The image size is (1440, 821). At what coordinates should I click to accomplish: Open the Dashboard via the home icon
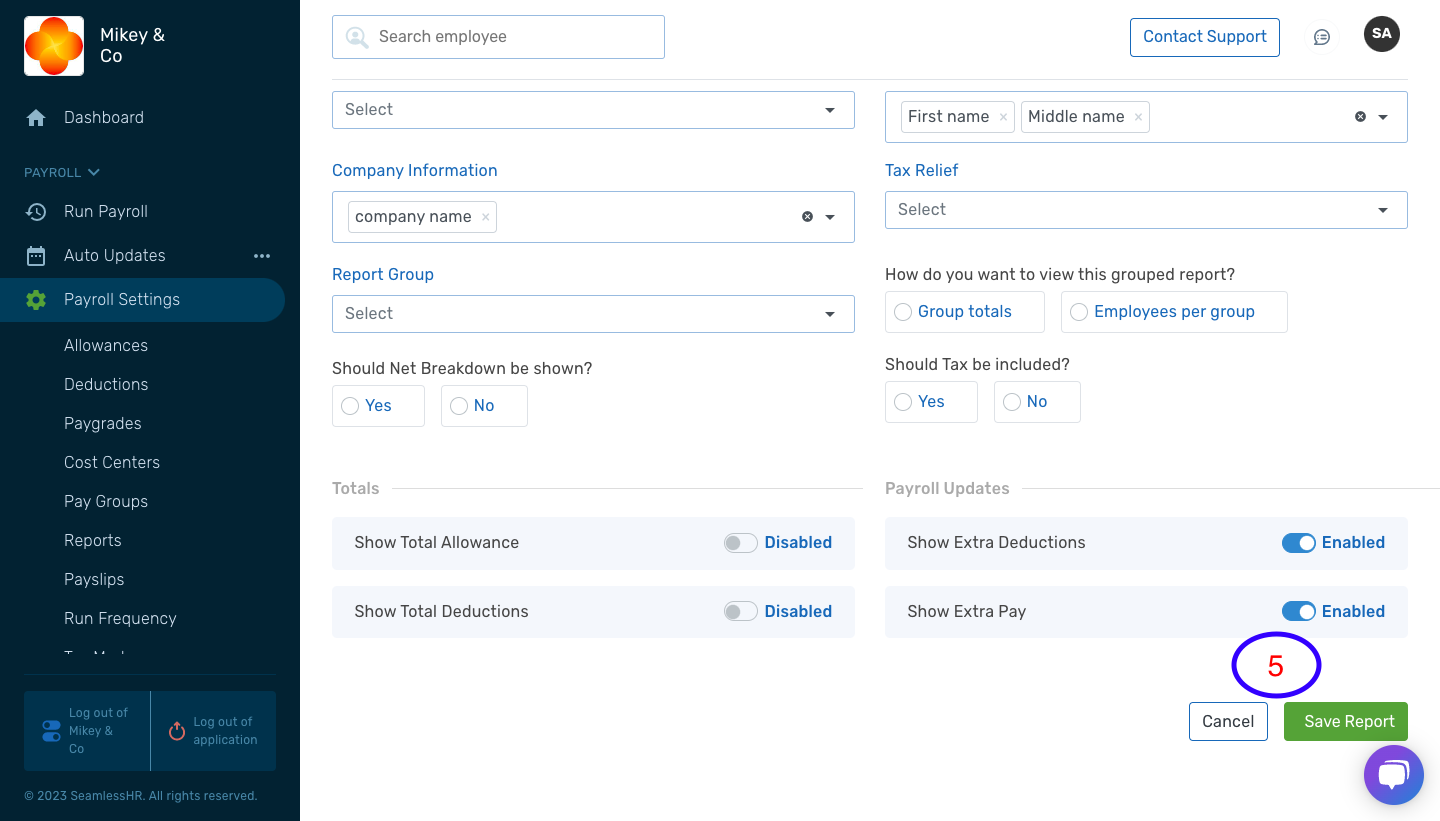pyautogui.click(x=37, y=117)
